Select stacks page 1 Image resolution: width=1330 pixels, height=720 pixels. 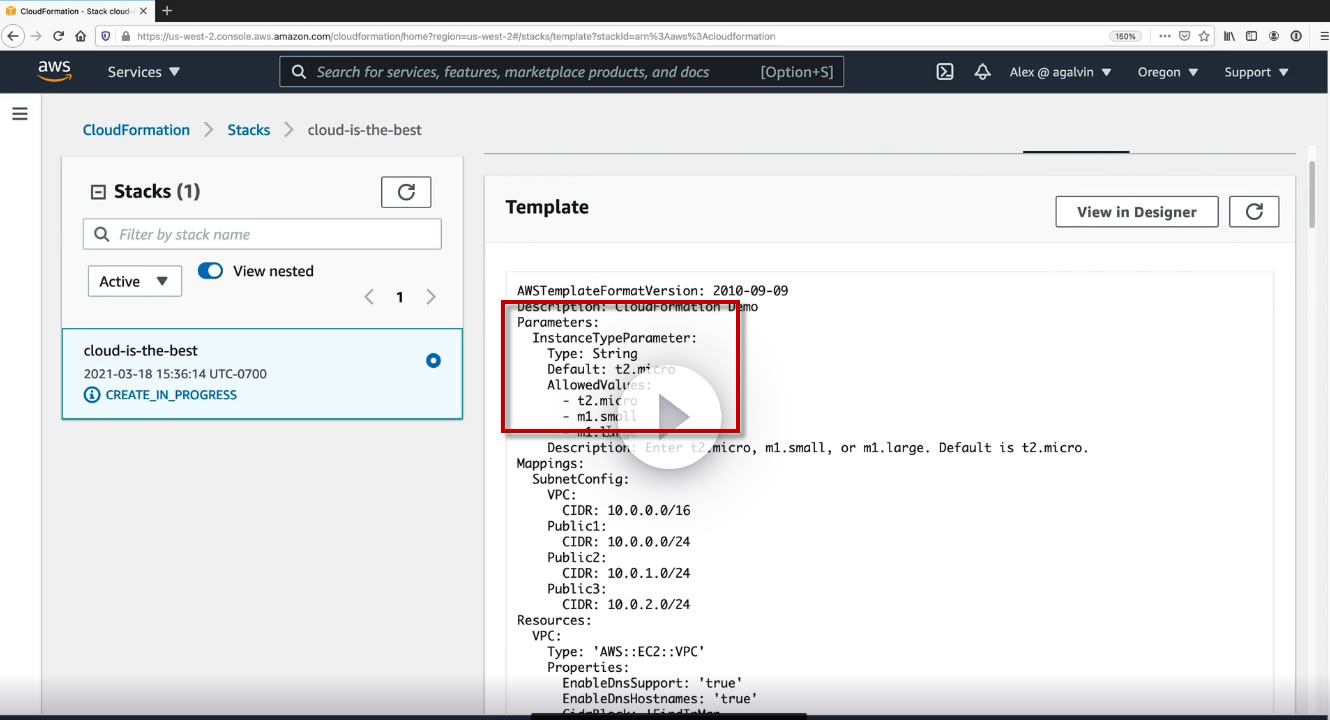point(400,297)
